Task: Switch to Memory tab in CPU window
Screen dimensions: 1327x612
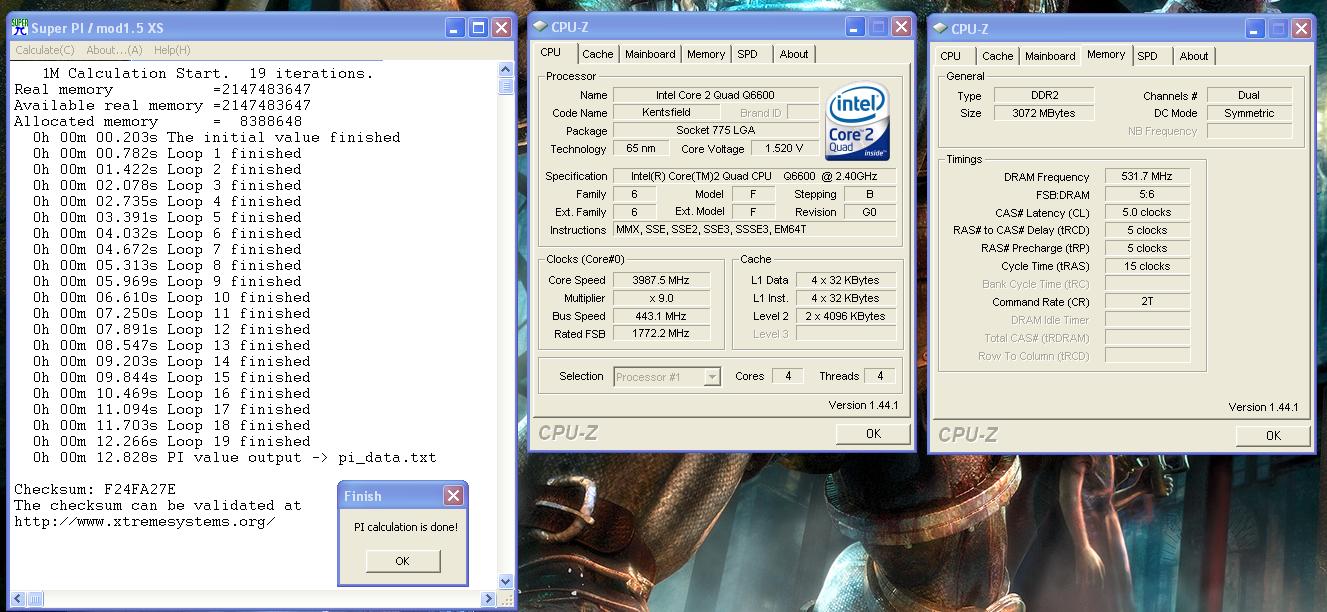Action: point(706,54)
